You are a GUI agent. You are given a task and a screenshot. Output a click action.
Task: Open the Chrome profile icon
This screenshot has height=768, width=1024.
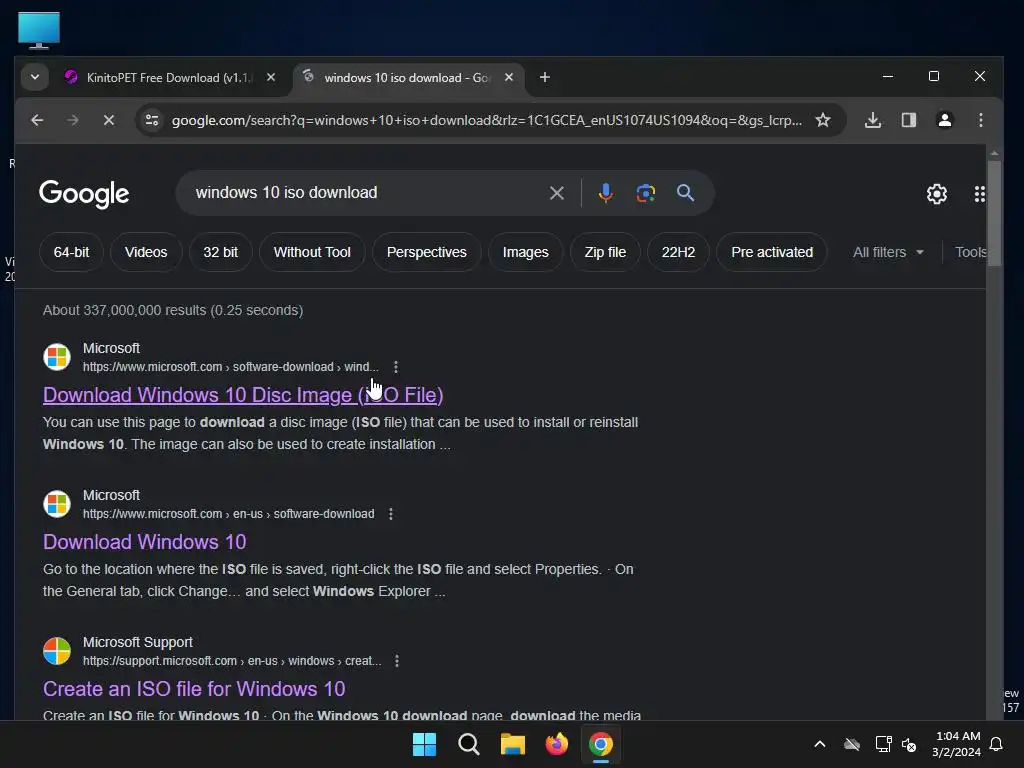944,120
